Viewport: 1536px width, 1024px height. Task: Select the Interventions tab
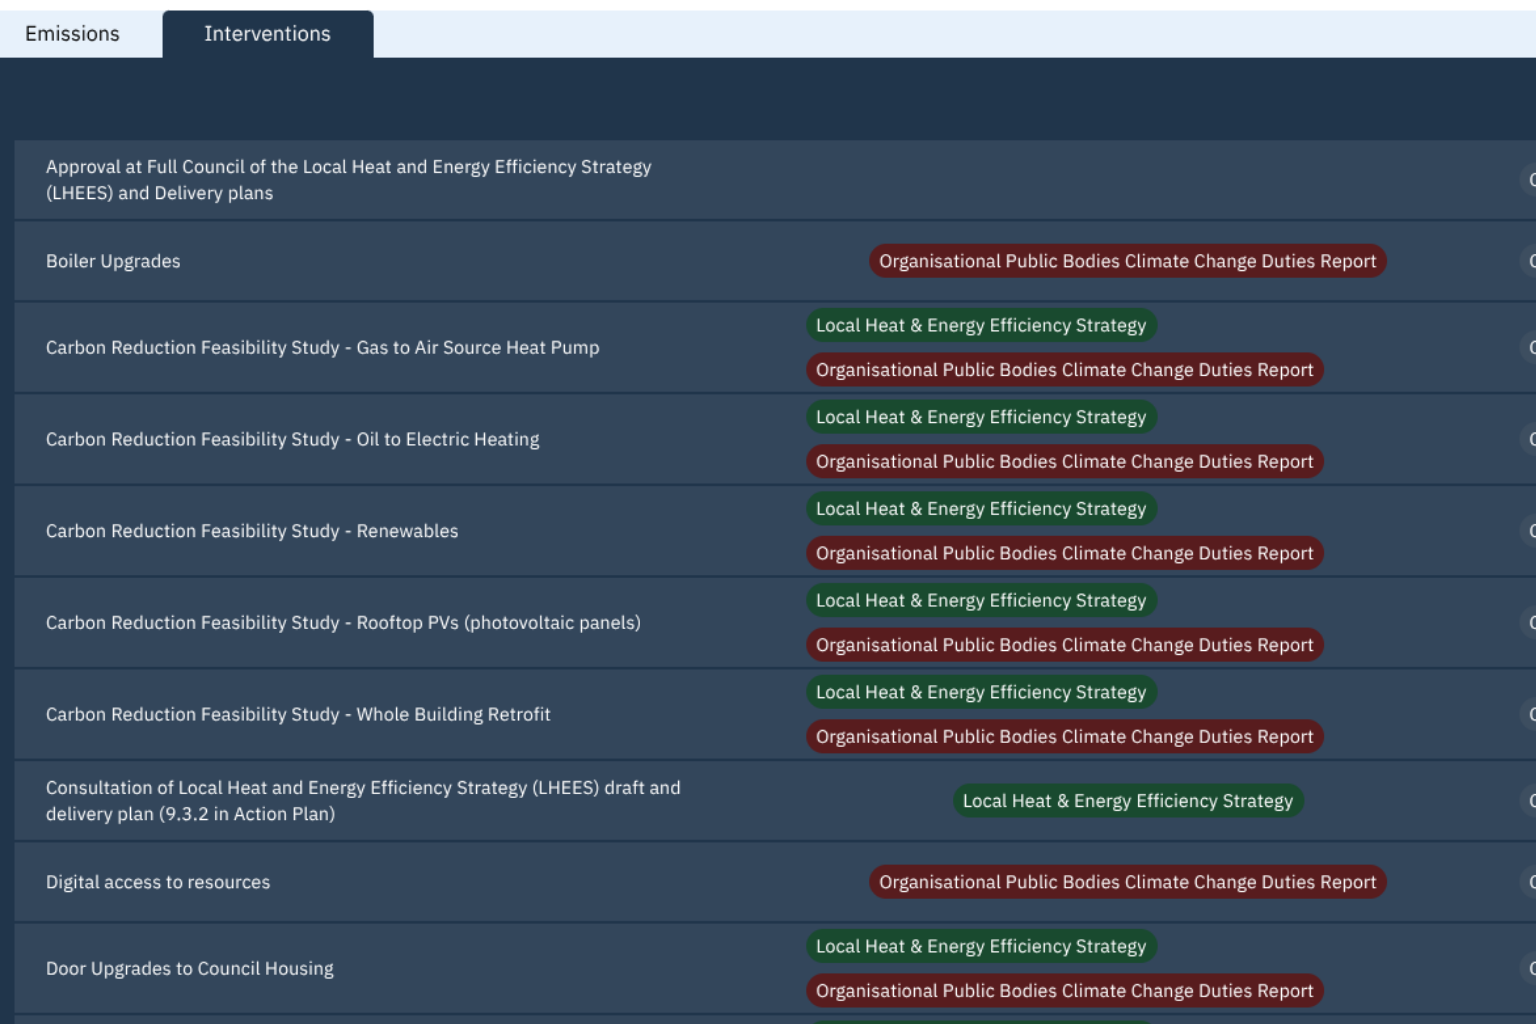point(267,34)
